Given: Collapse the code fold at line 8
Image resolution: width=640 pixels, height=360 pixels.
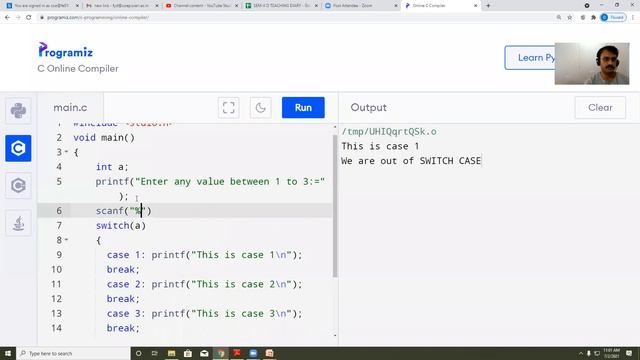Looking at the screenshot, I should (x=67, y=240).
